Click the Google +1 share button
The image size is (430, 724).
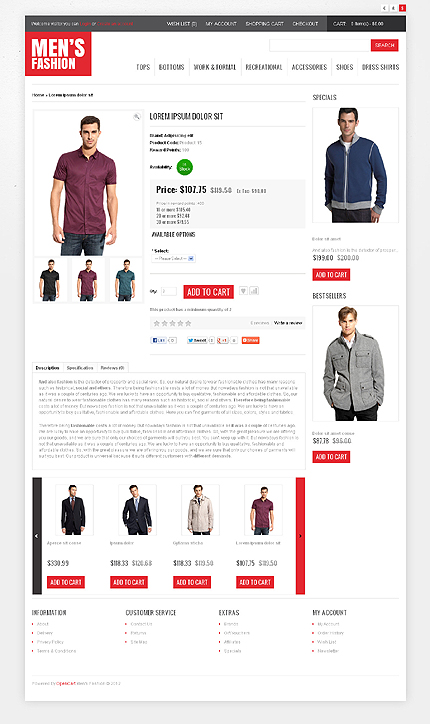point(223,340)
